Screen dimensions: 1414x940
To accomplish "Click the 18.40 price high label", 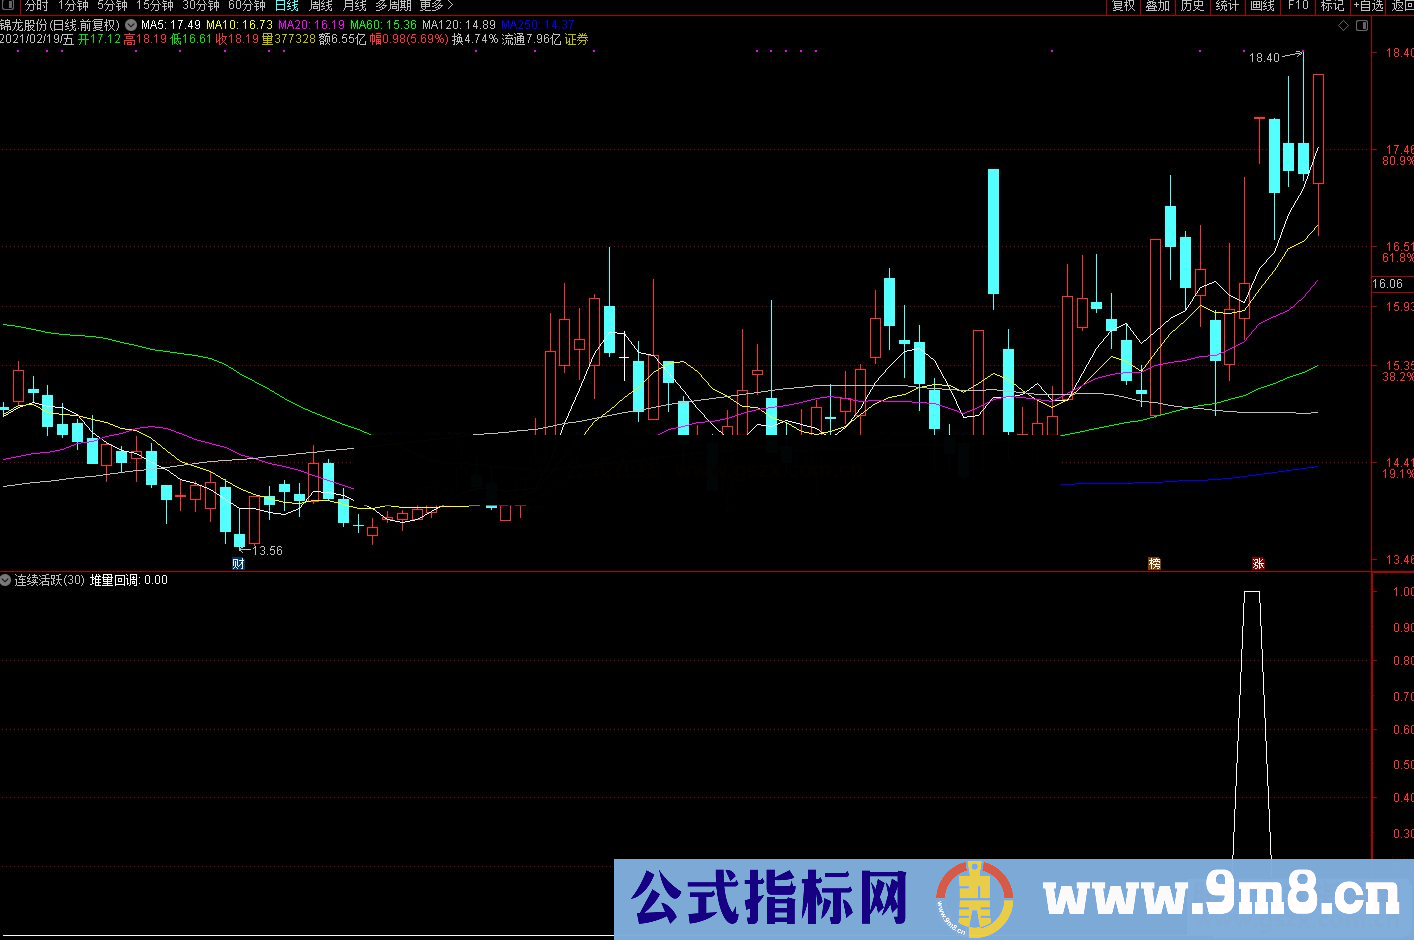I will [x=1264, y=58].
